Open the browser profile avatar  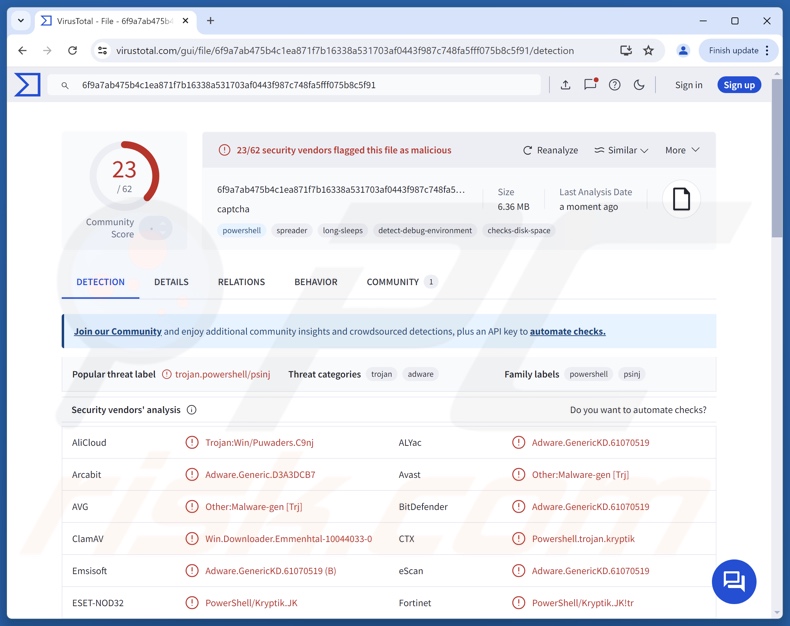point(683,50)
